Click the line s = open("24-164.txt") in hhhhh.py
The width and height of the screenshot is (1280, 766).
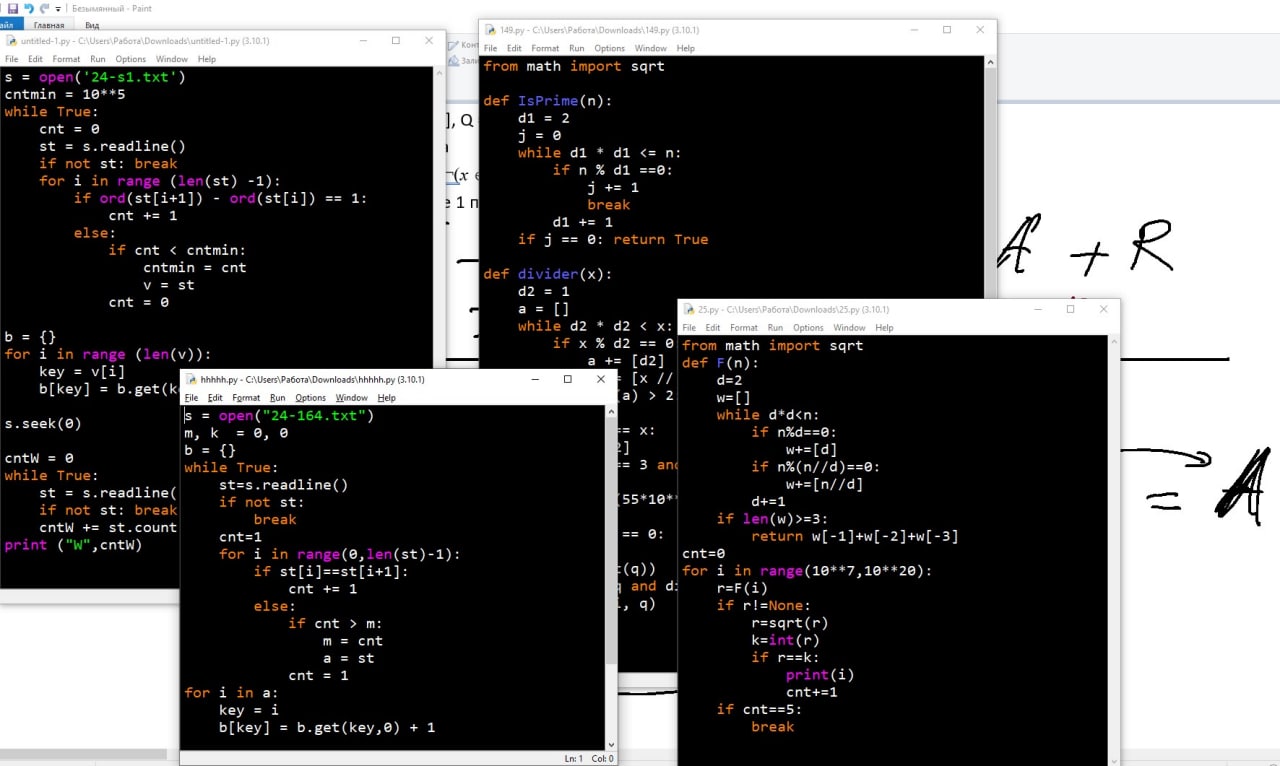tap(279, 416)
